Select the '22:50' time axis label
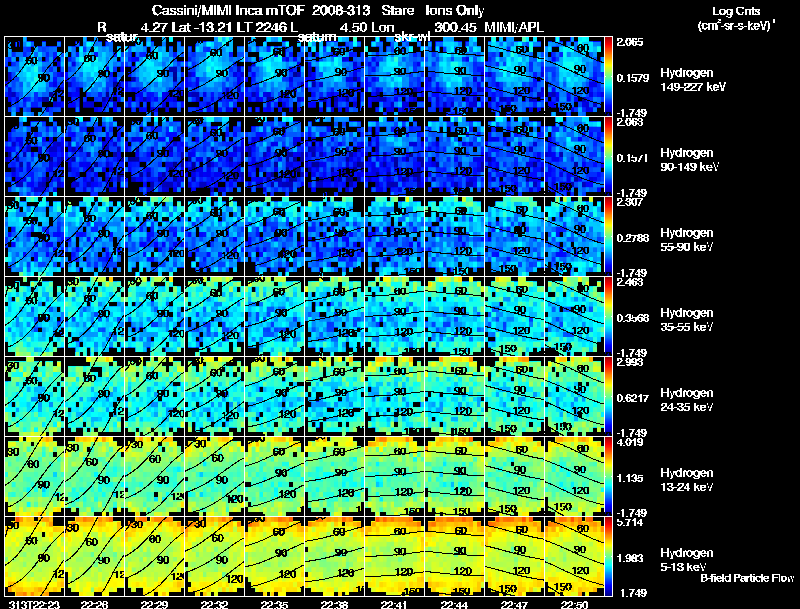This screenshot has height=609, width=800. tap(574, 605)
